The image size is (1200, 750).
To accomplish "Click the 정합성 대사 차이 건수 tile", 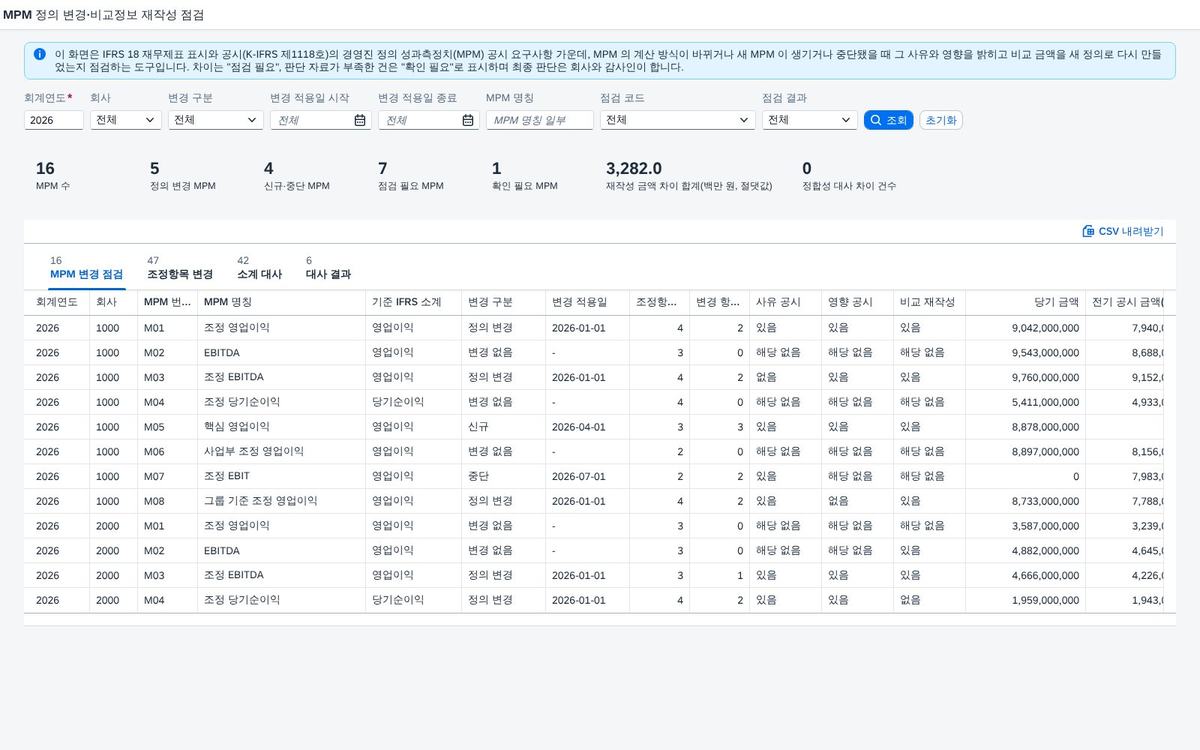I will 849,176.
